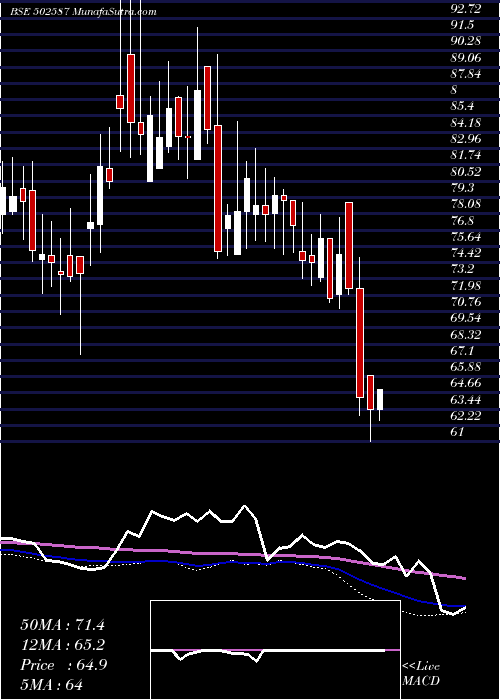500x700 pixels.
Task: Click the 71.98 price axis label
Action: tap(466, 286)
